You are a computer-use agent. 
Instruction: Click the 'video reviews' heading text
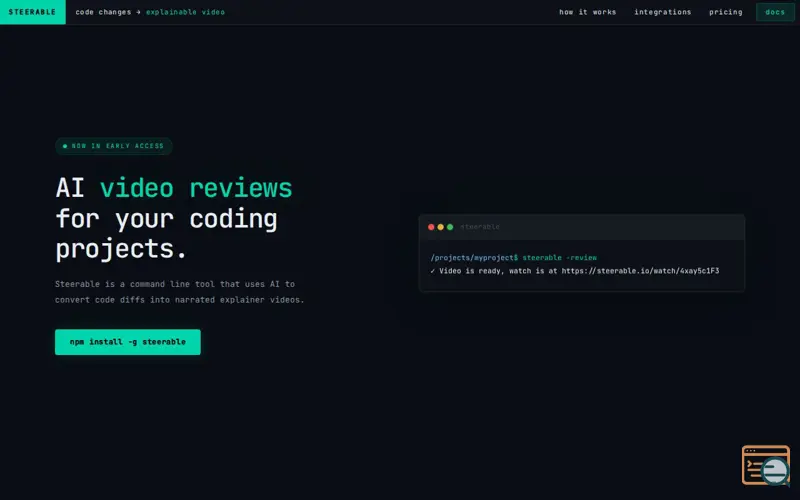tap(196, 188)
